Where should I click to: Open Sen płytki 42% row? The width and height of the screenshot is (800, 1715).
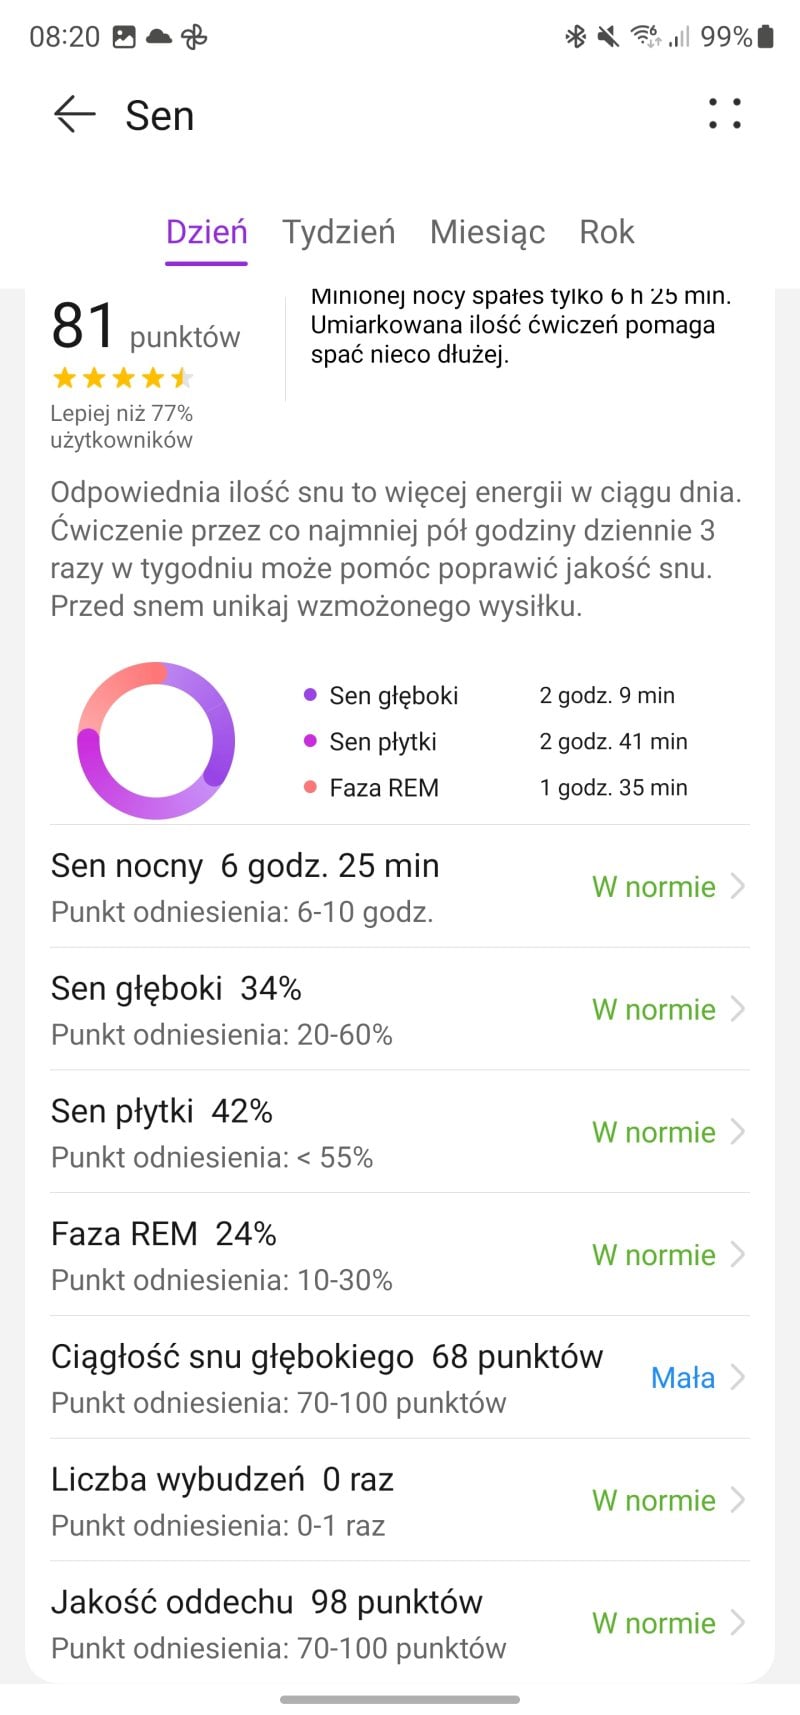[400, 1132]
